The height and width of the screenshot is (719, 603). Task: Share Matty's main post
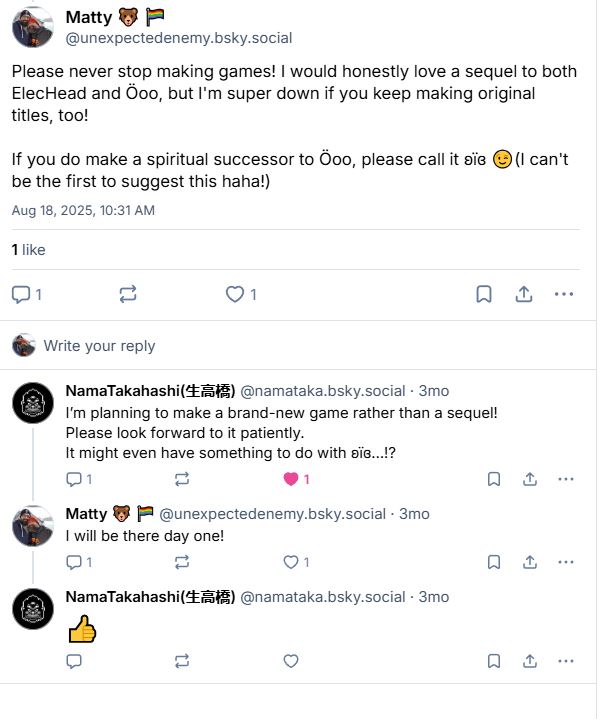click(523, 294)
